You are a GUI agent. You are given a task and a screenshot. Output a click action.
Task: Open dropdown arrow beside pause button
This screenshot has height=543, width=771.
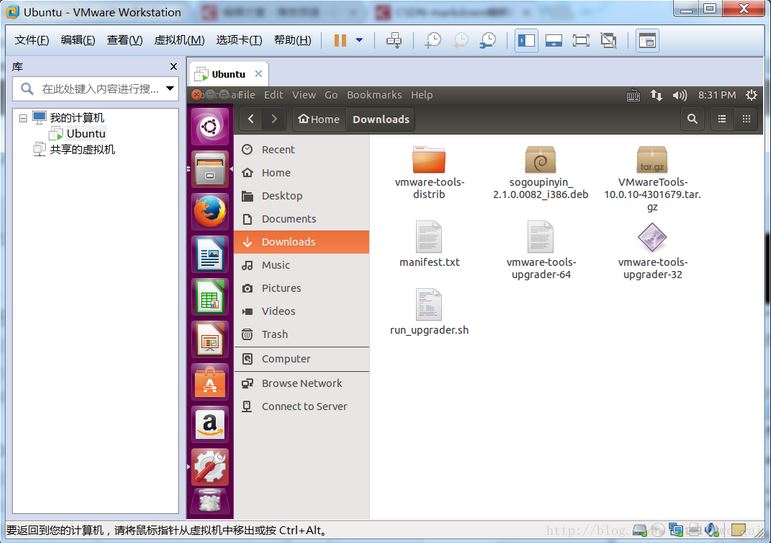(x=359, y=40)
